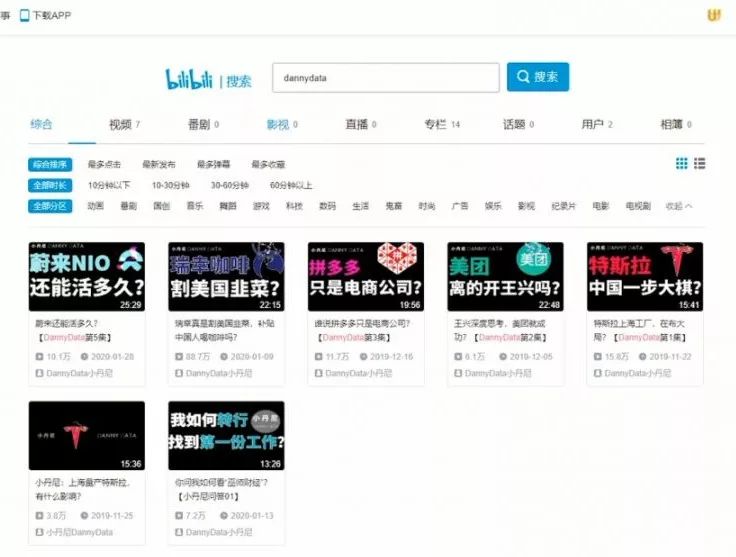The height and width of the screenshot is (557, 736).
Task: Click title 蔚来还能活多久 DannyData第5集
Action: tap(74, 330)
